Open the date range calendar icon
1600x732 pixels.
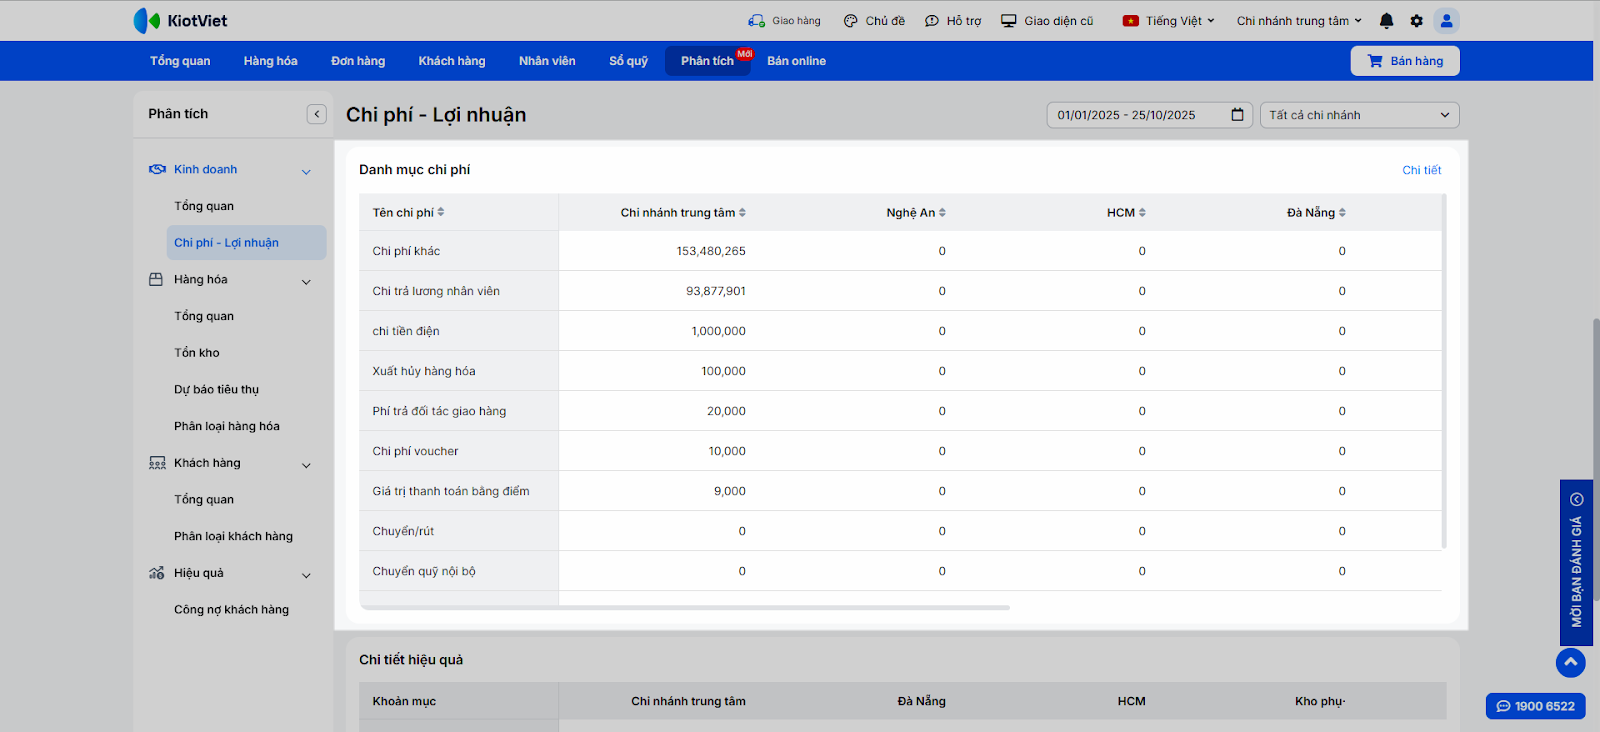point(1237,115)
